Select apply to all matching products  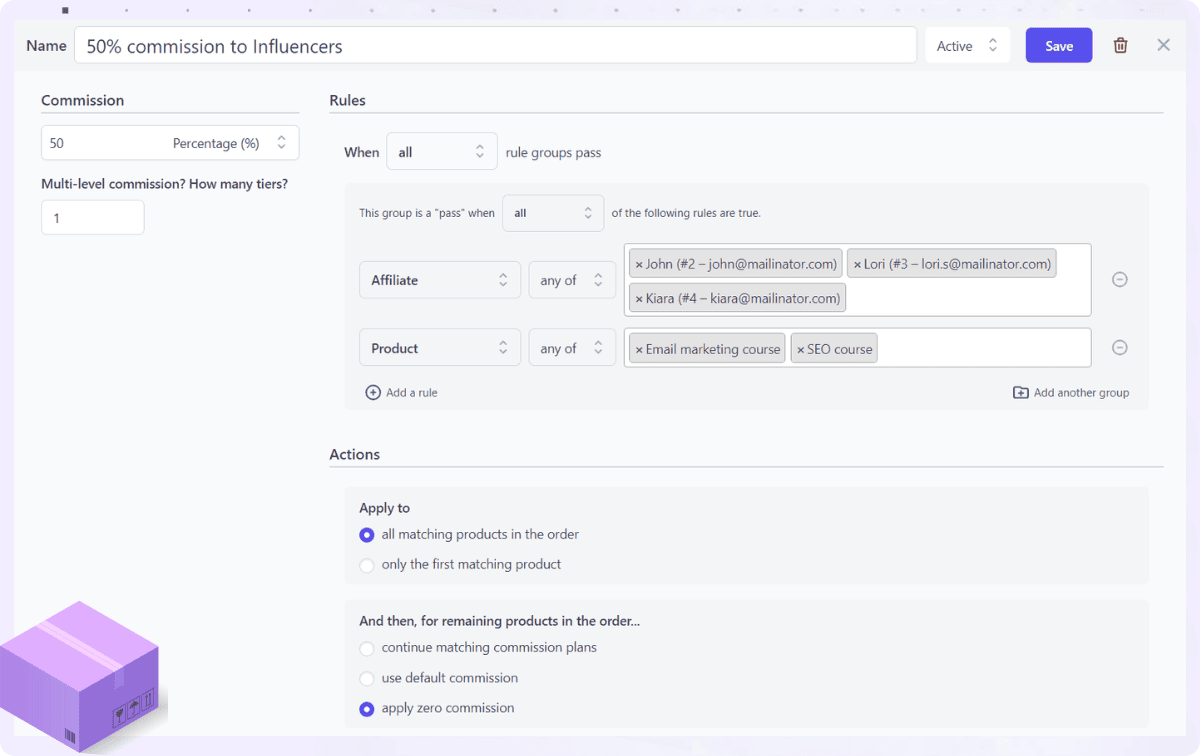tap(367, 535)
